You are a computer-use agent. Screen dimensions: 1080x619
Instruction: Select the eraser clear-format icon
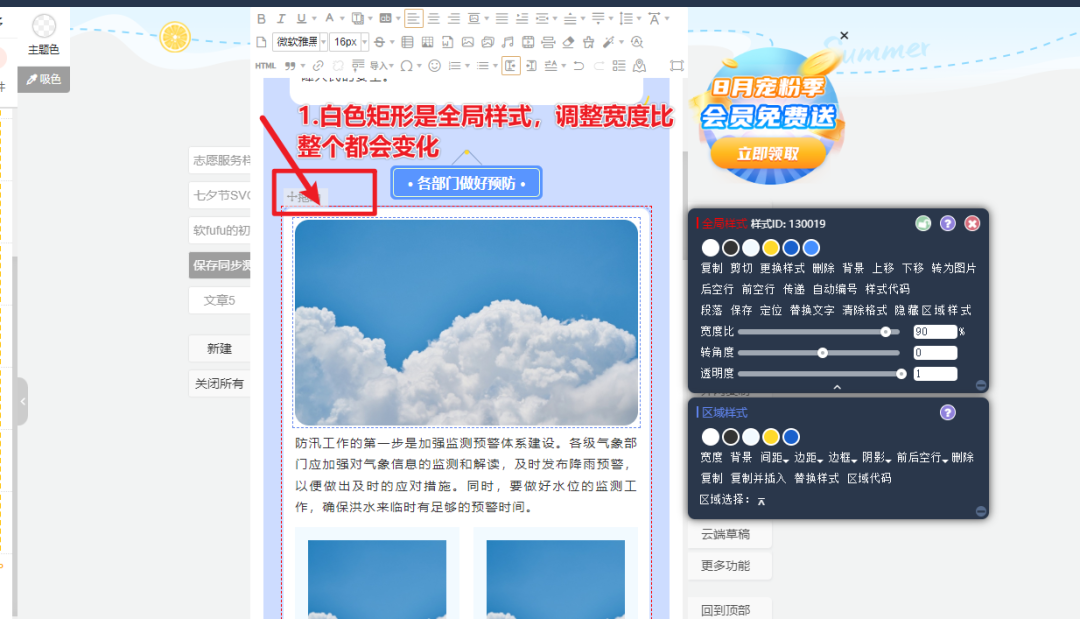(x=568, y=42)
